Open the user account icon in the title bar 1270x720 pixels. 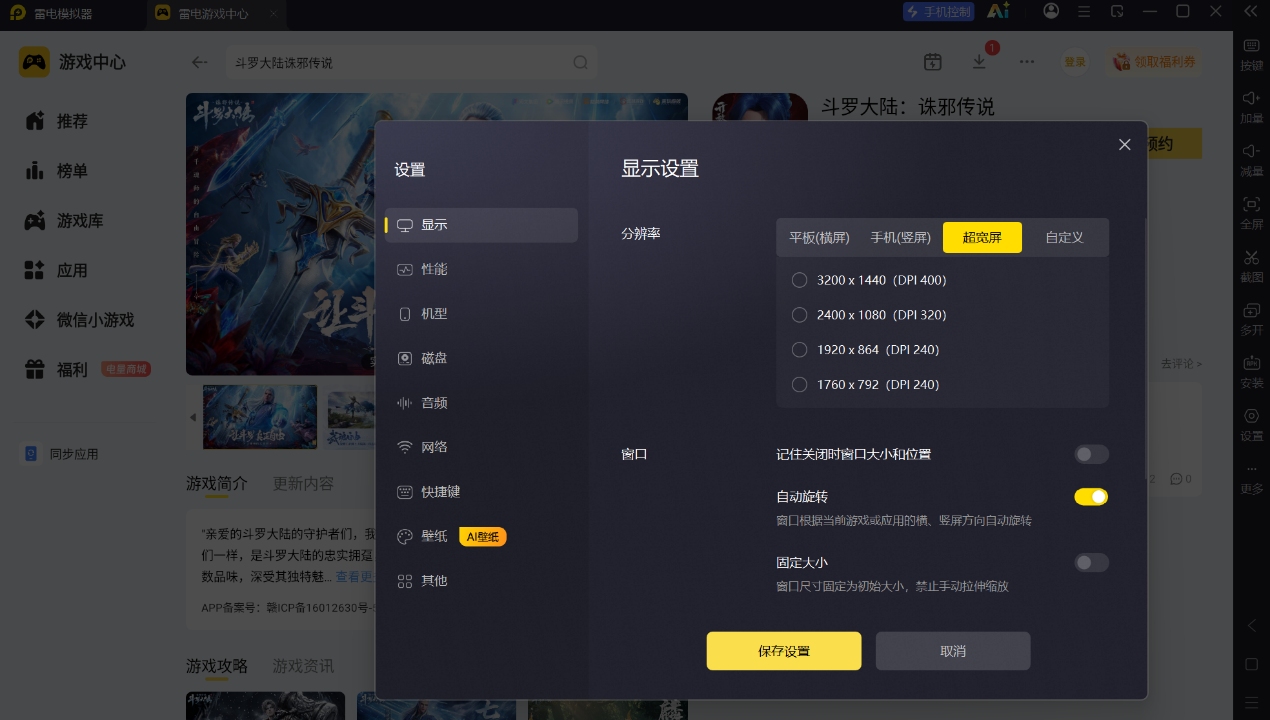(x=1051, y=11)
